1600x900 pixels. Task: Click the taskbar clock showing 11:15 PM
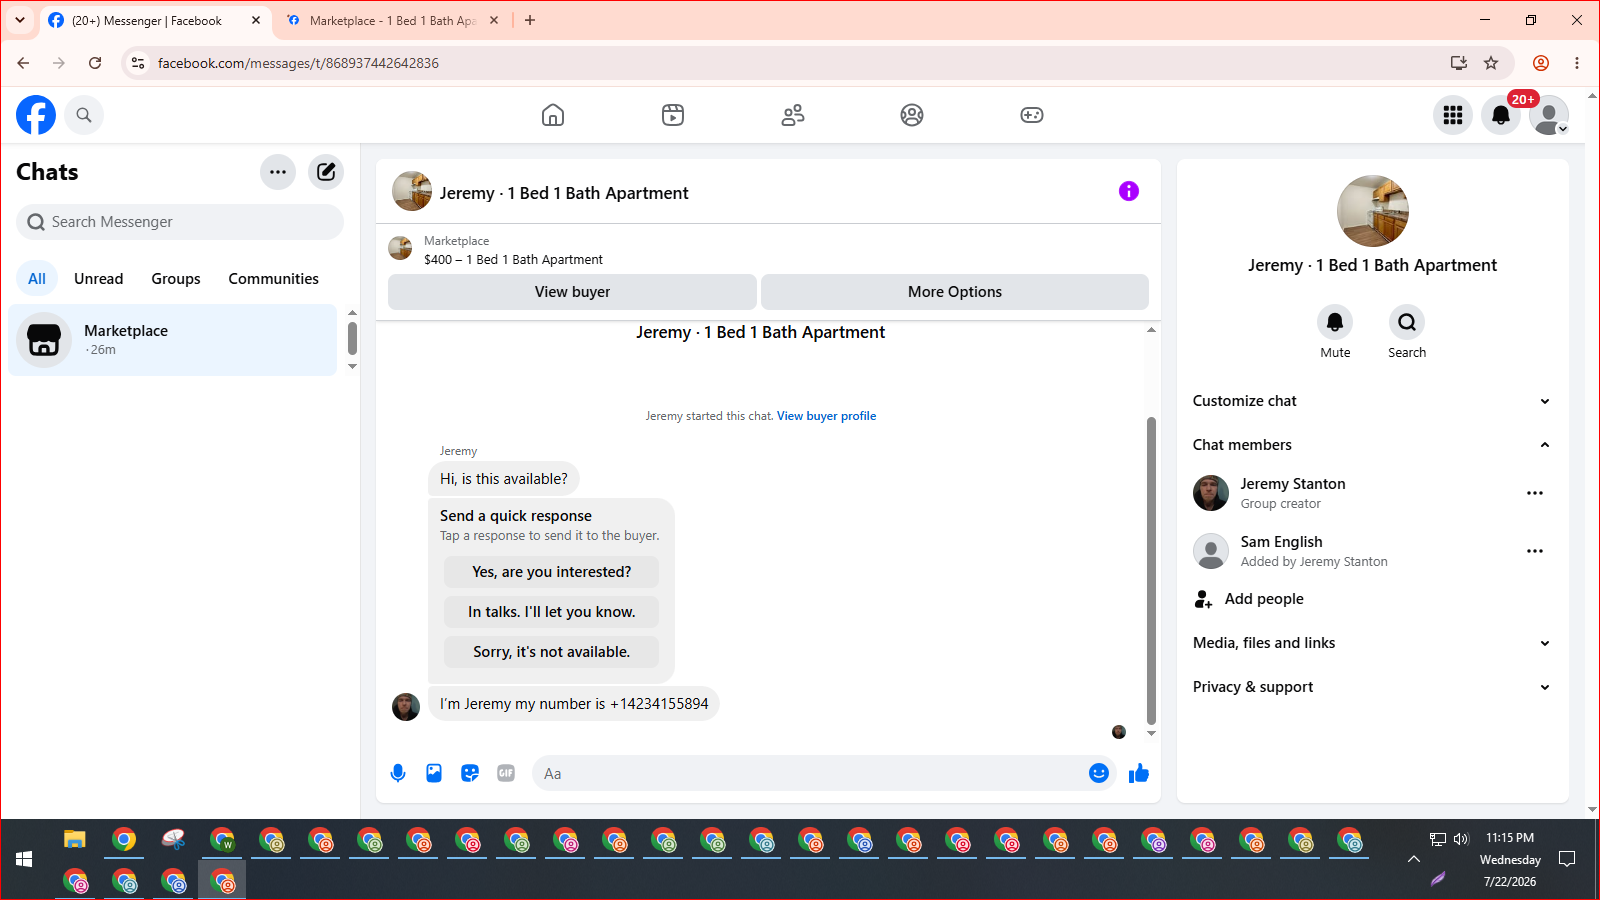[x=1510, y=838]
